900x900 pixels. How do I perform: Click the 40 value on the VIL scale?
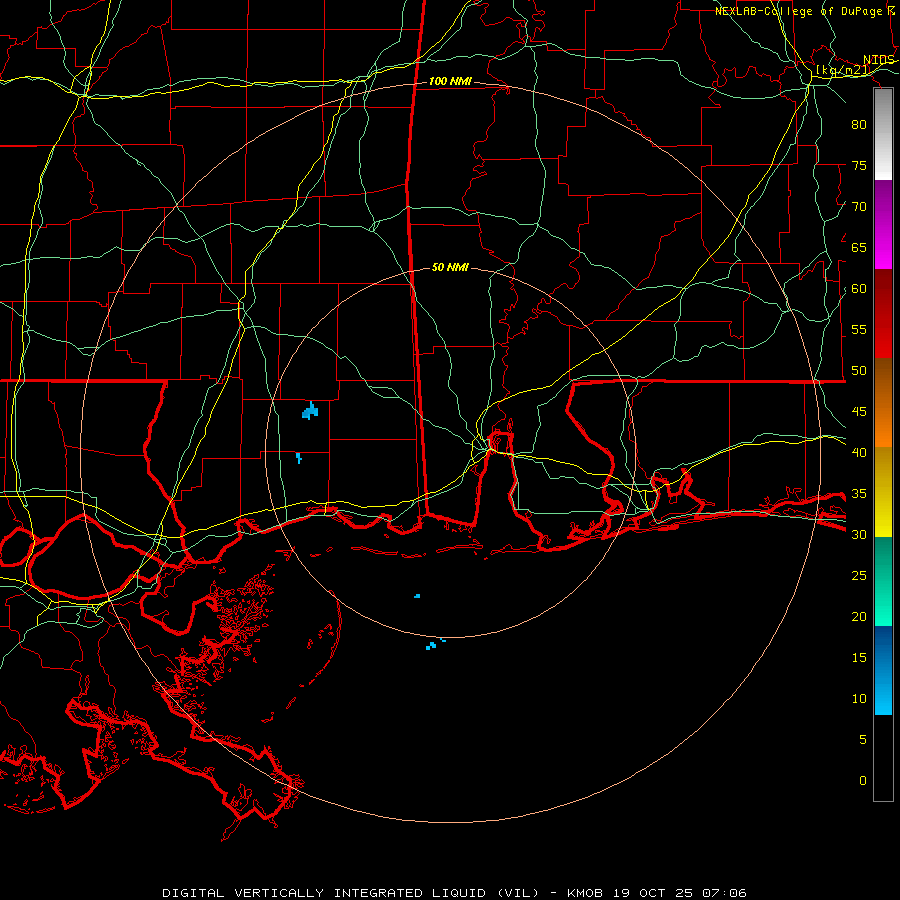[x=859, y=453]
